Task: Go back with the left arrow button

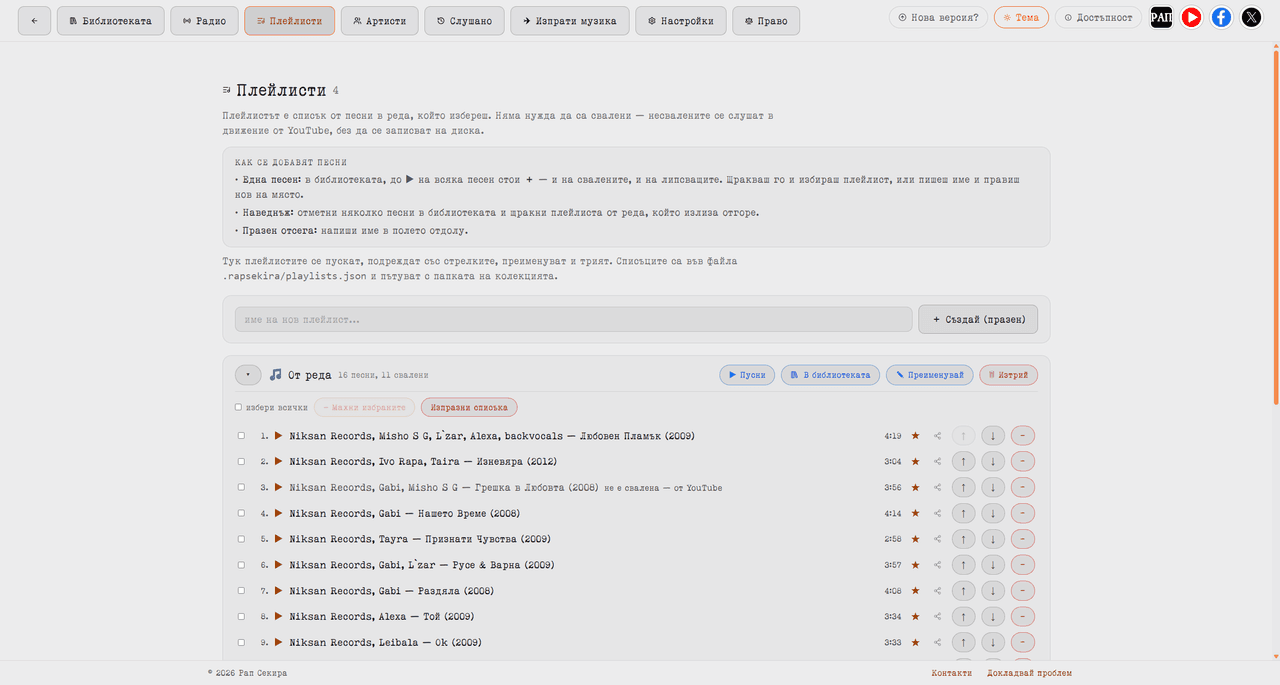Action: [x=34, y=20]
